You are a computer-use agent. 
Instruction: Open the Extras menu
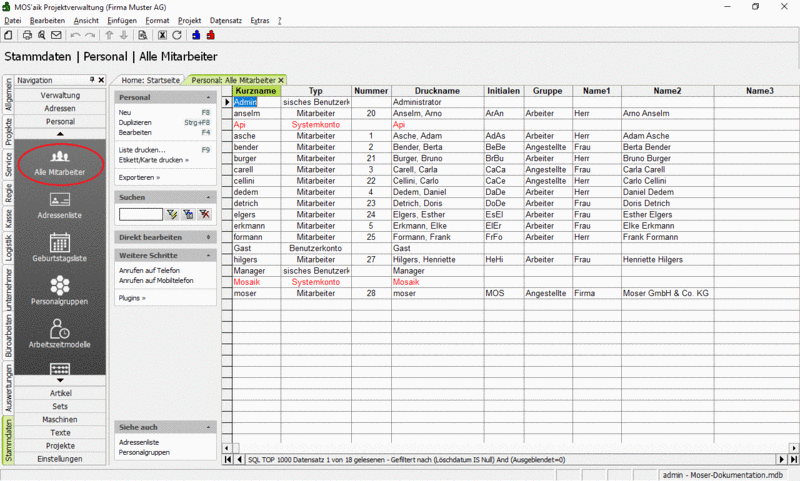pos(260,20)
